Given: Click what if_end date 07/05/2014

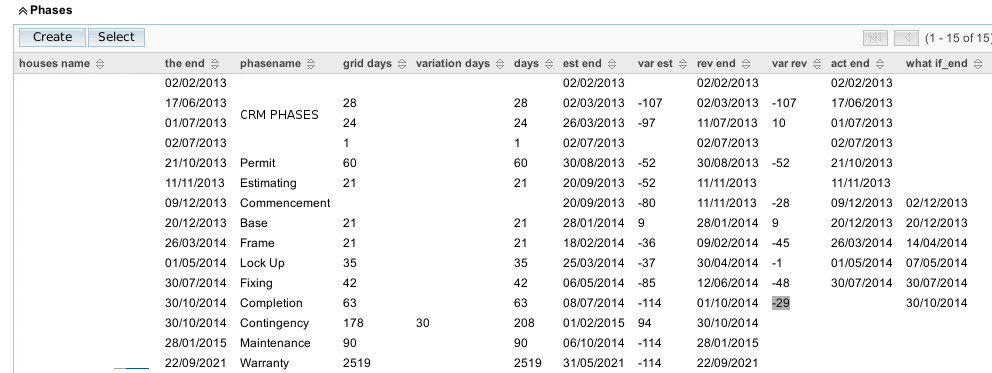Looking at the screenshot, I should click(x=936, y=263).
